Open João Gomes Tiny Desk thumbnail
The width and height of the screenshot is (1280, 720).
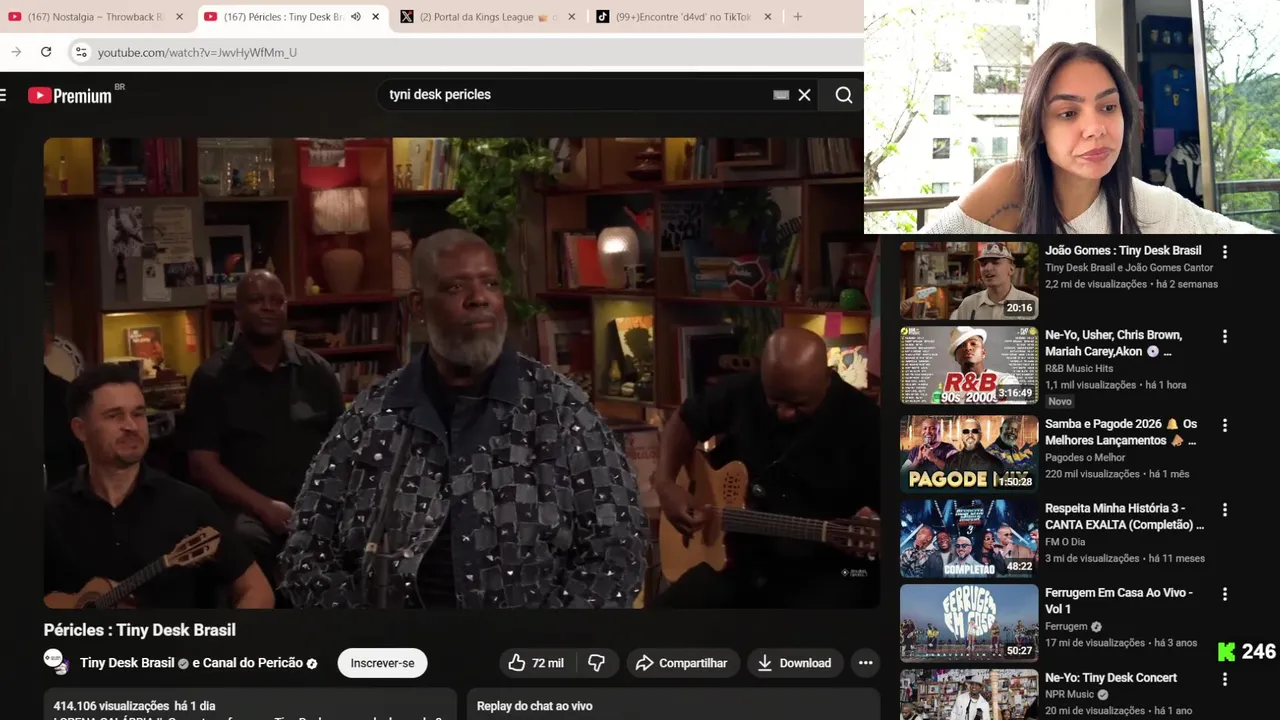tap(969, 280)
